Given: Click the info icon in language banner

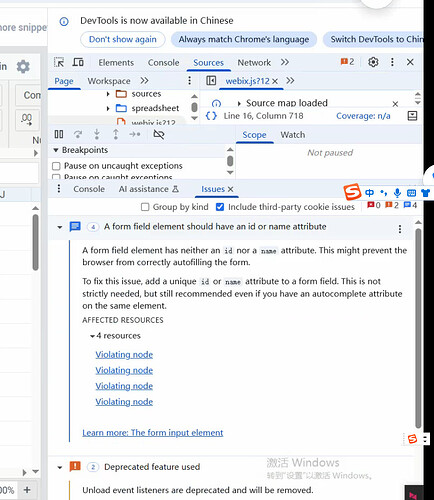Looking at the screenshot, I should [64, 22].
